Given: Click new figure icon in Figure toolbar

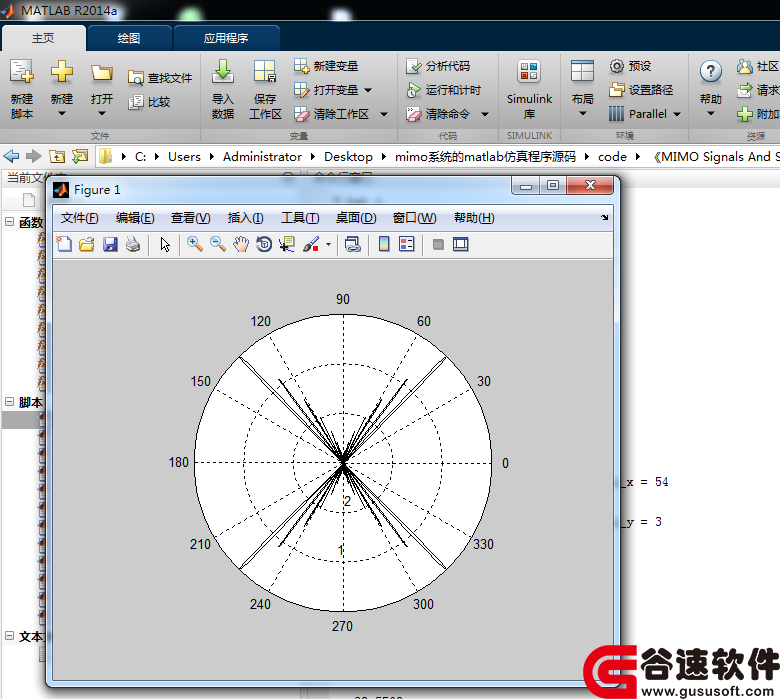Looking at the screenshot, I should [64, 244].
